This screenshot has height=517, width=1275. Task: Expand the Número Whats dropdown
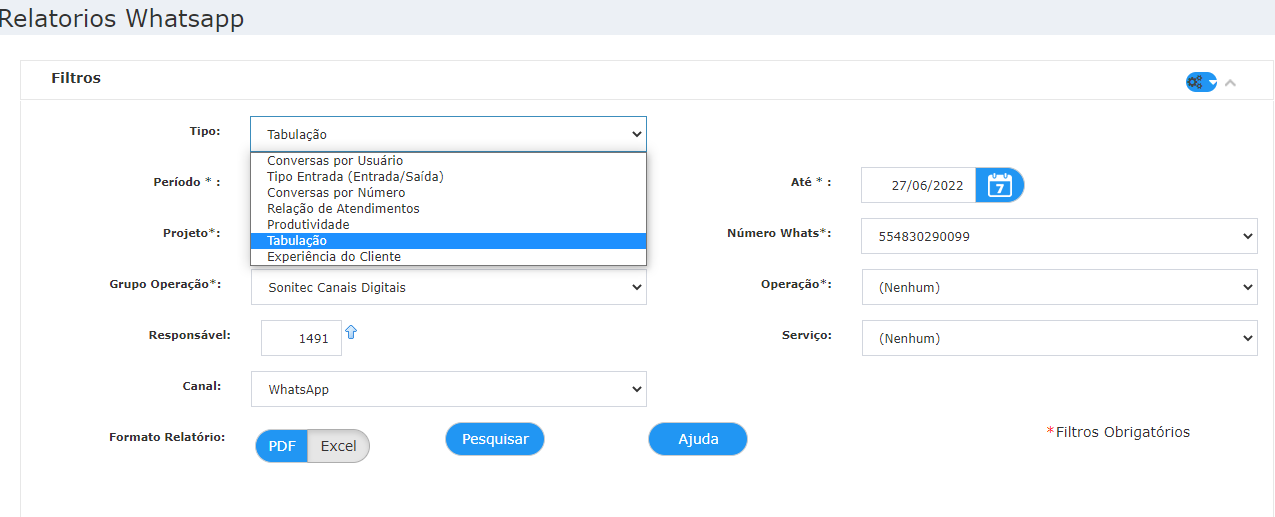[1059, 237]
